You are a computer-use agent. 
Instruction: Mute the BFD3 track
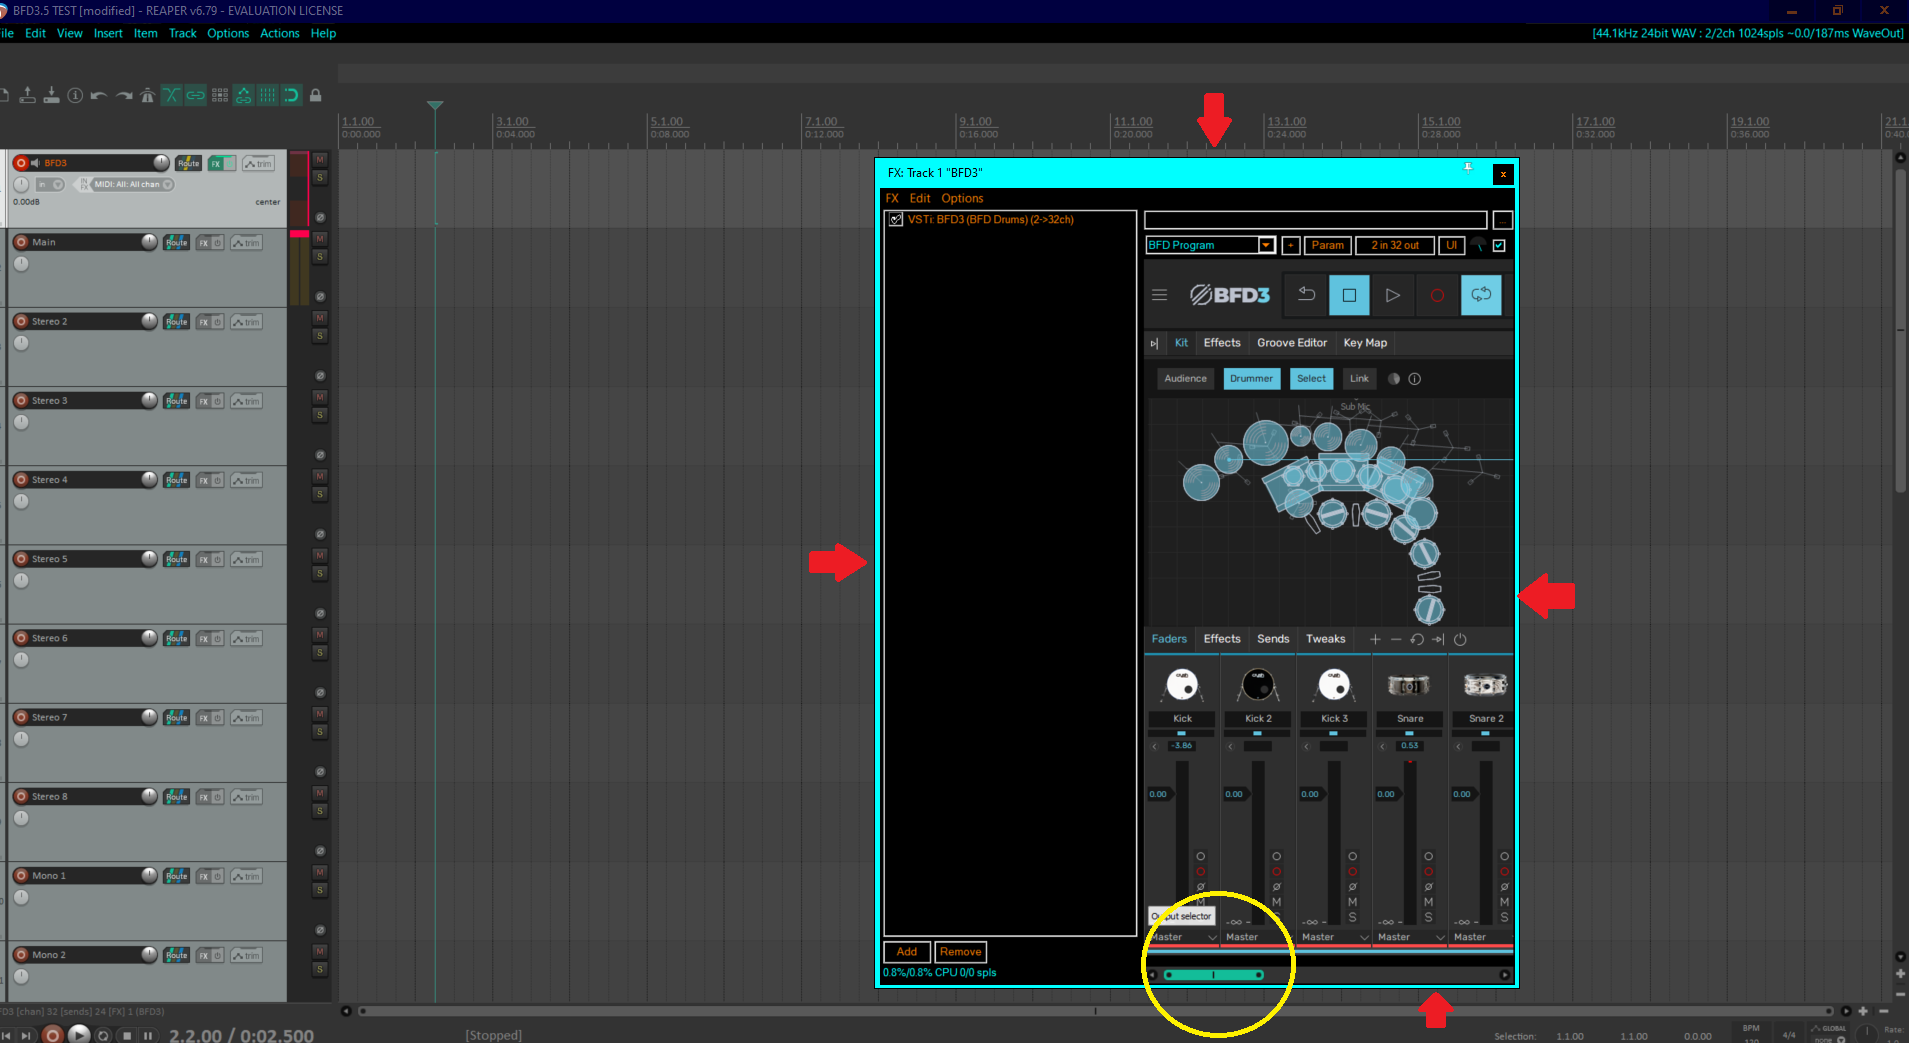(320, 160)
